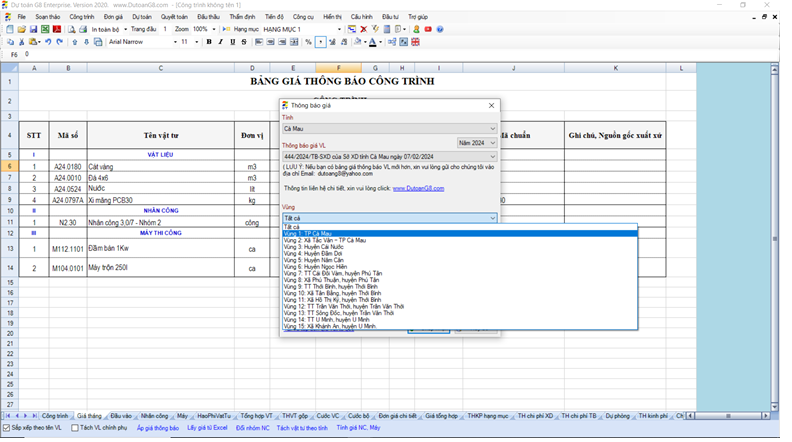Screen dimensions: 792x442
Task: Click the Save icon in the toolbar
Action: [x=33, y=30]
